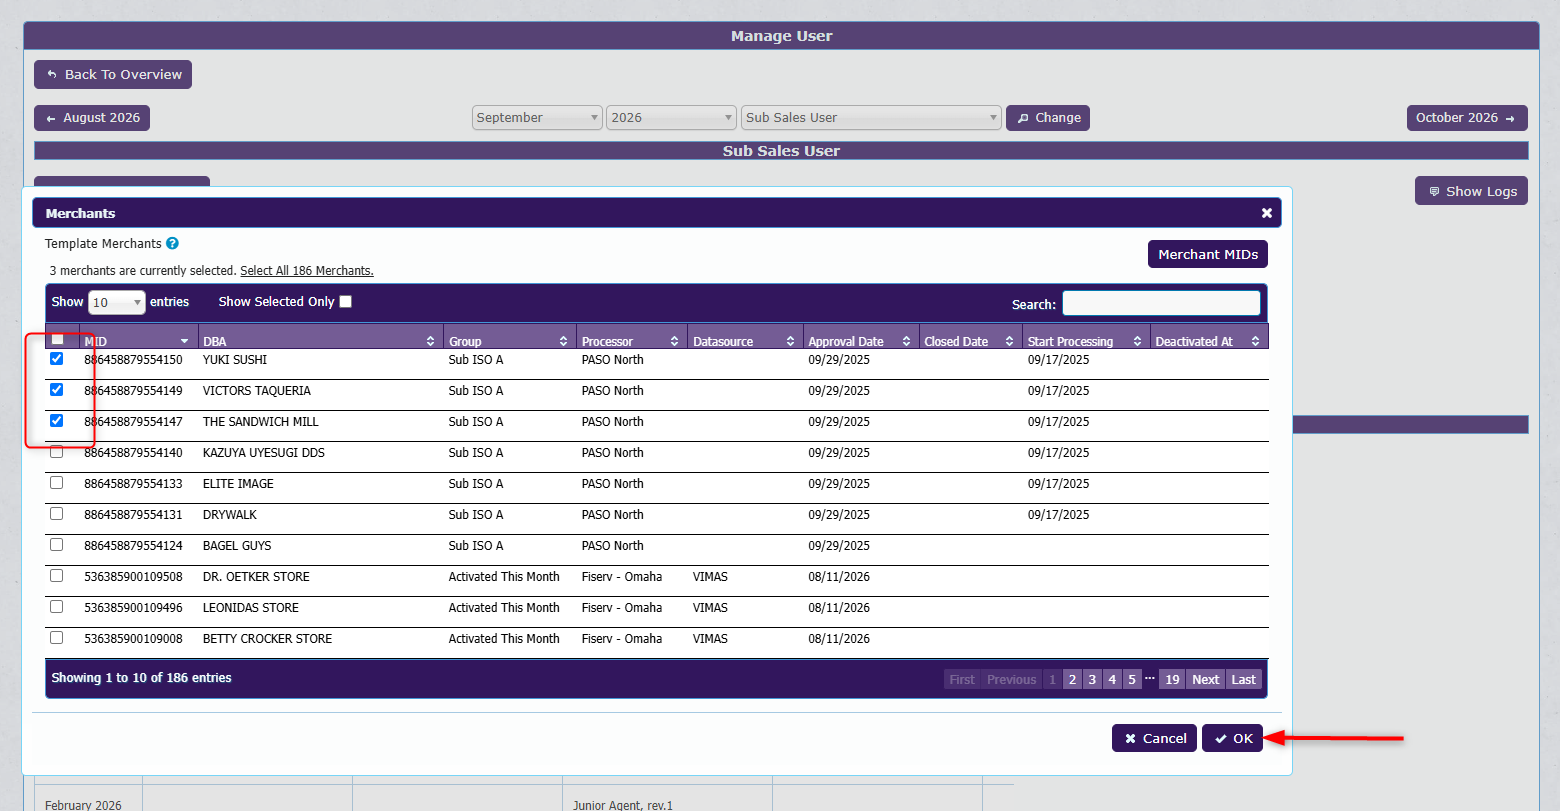Sort the Datasource column
1560x811 pixels.
coord(790,341)
